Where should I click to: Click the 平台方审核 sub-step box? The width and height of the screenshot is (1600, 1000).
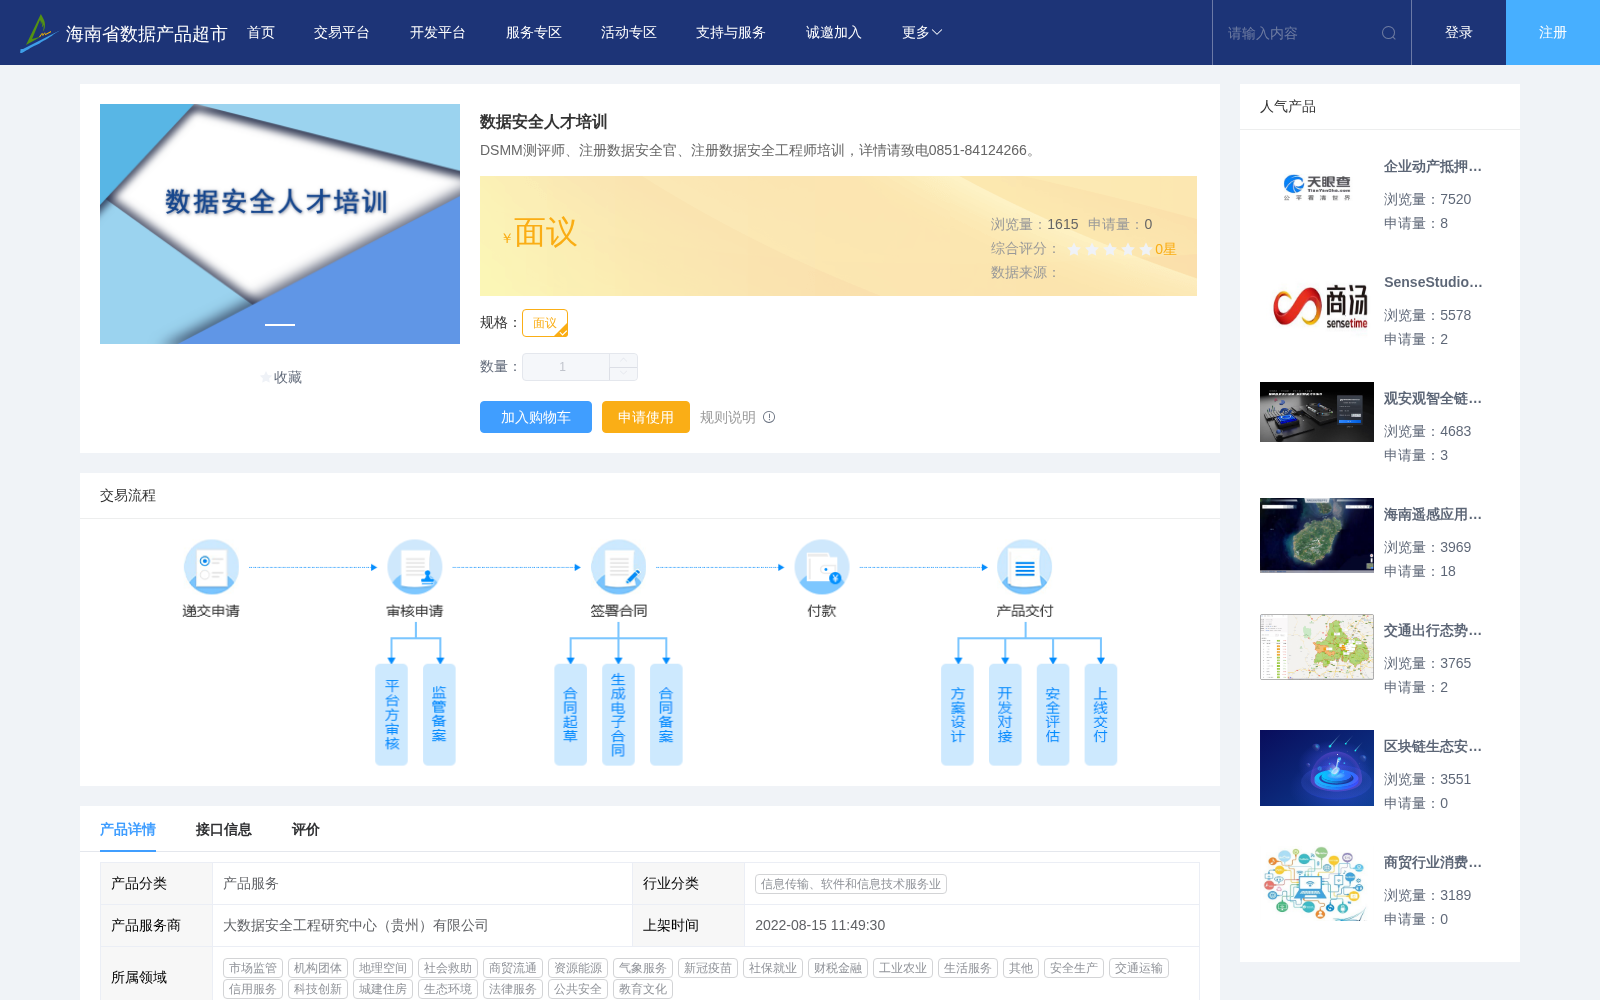[x=391, y=715]
